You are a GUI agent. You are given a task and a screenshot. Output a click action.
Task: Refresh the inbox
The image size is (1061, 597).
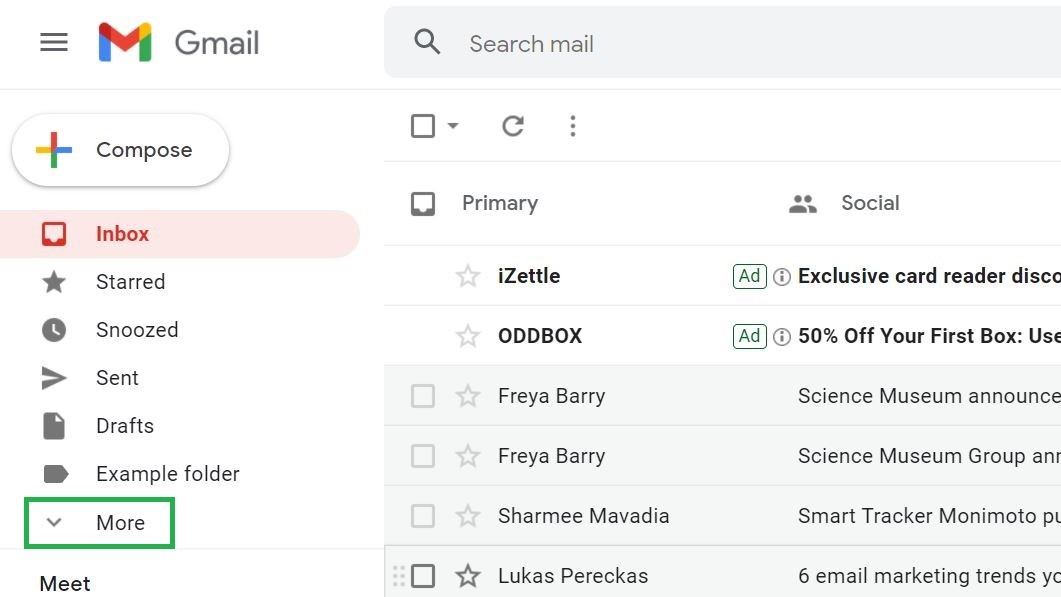tap(513, 126)
